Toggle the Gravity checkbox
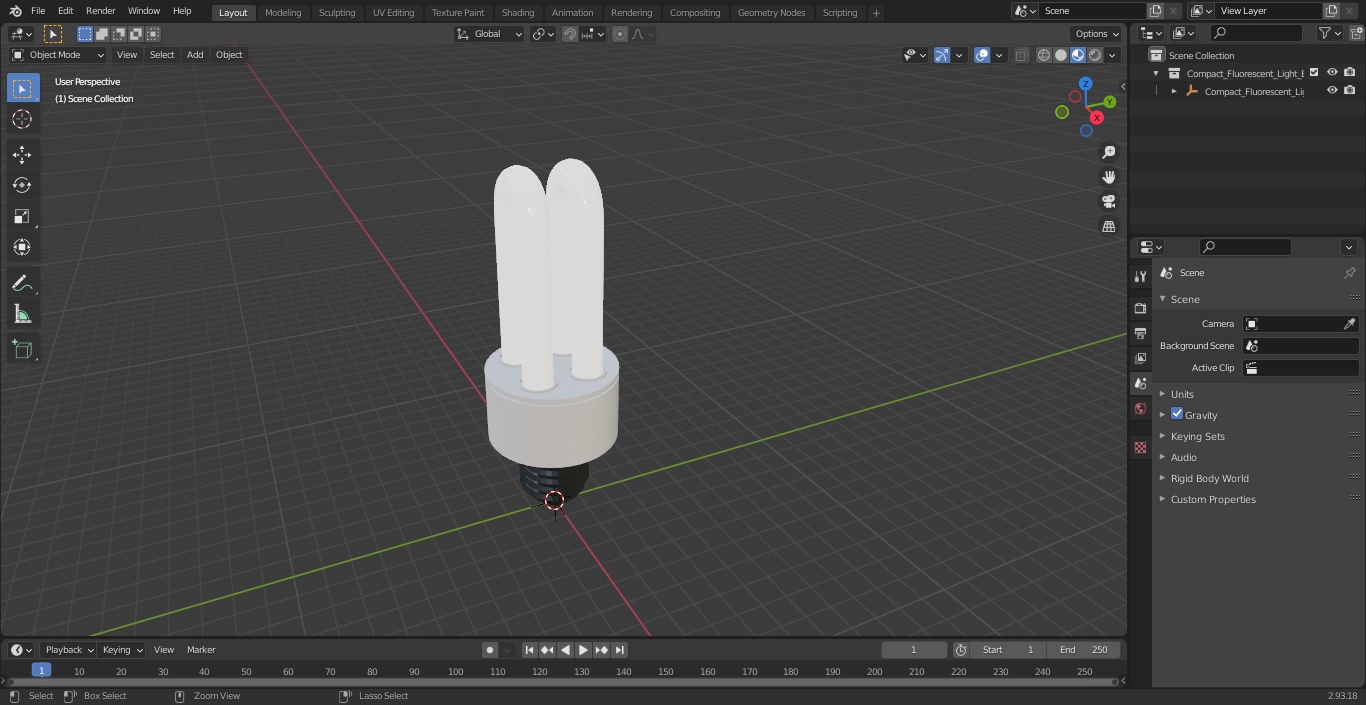The height and width of the screenshot is (705, 1366). 1177,414
